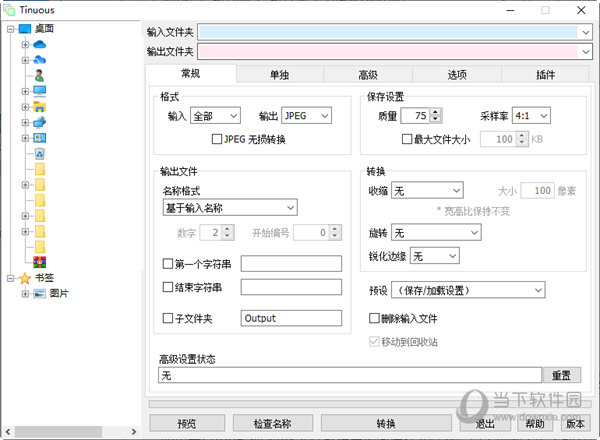Image resolution: width=600 pixels, height=440 pixels.
Task: Click the 结束字符串 text field
Action: coord(291,287)
